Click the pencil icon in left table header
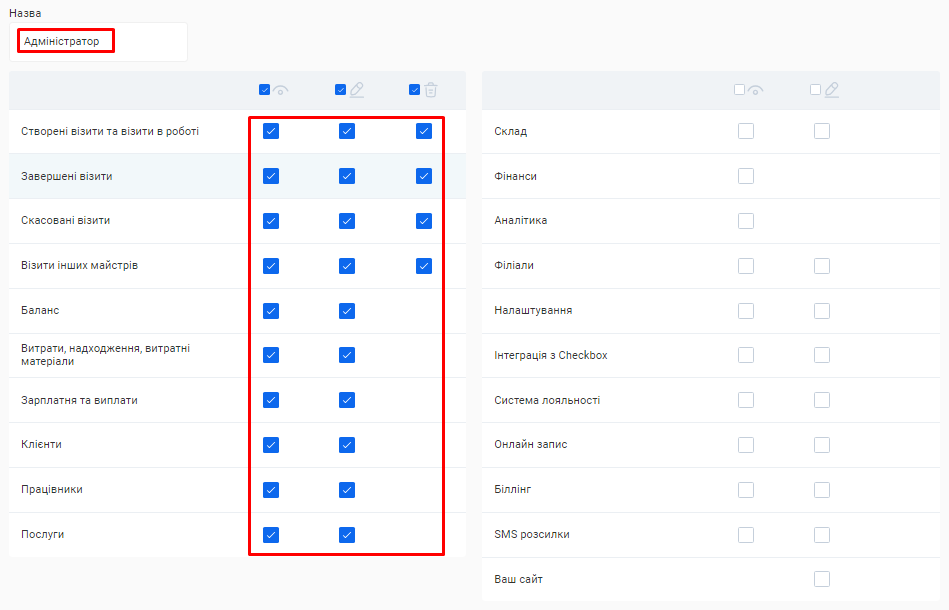The image size is (949, 610). [x=357, y=90]
